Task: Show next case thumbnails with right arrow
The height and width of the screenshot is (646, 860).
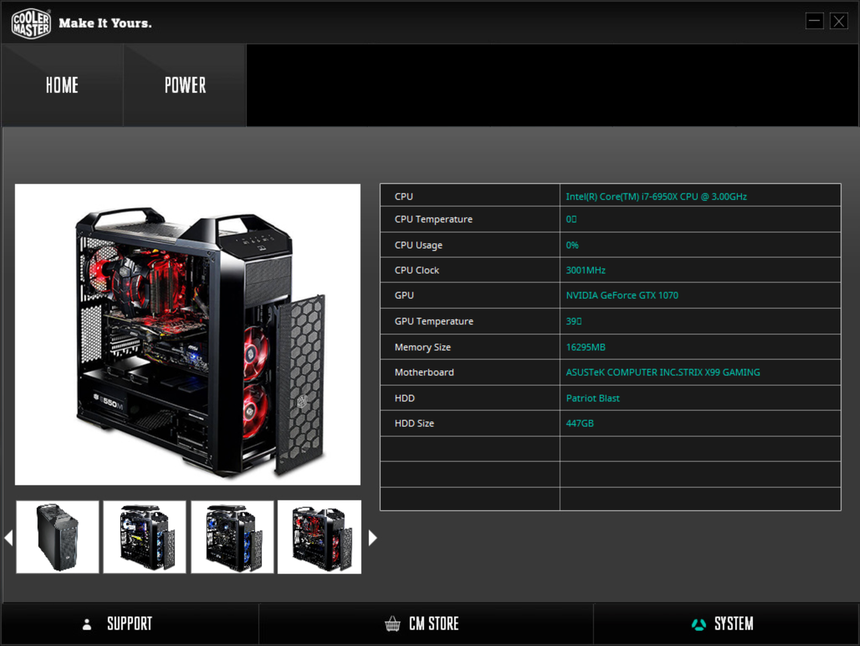Action: coord(372,537)
